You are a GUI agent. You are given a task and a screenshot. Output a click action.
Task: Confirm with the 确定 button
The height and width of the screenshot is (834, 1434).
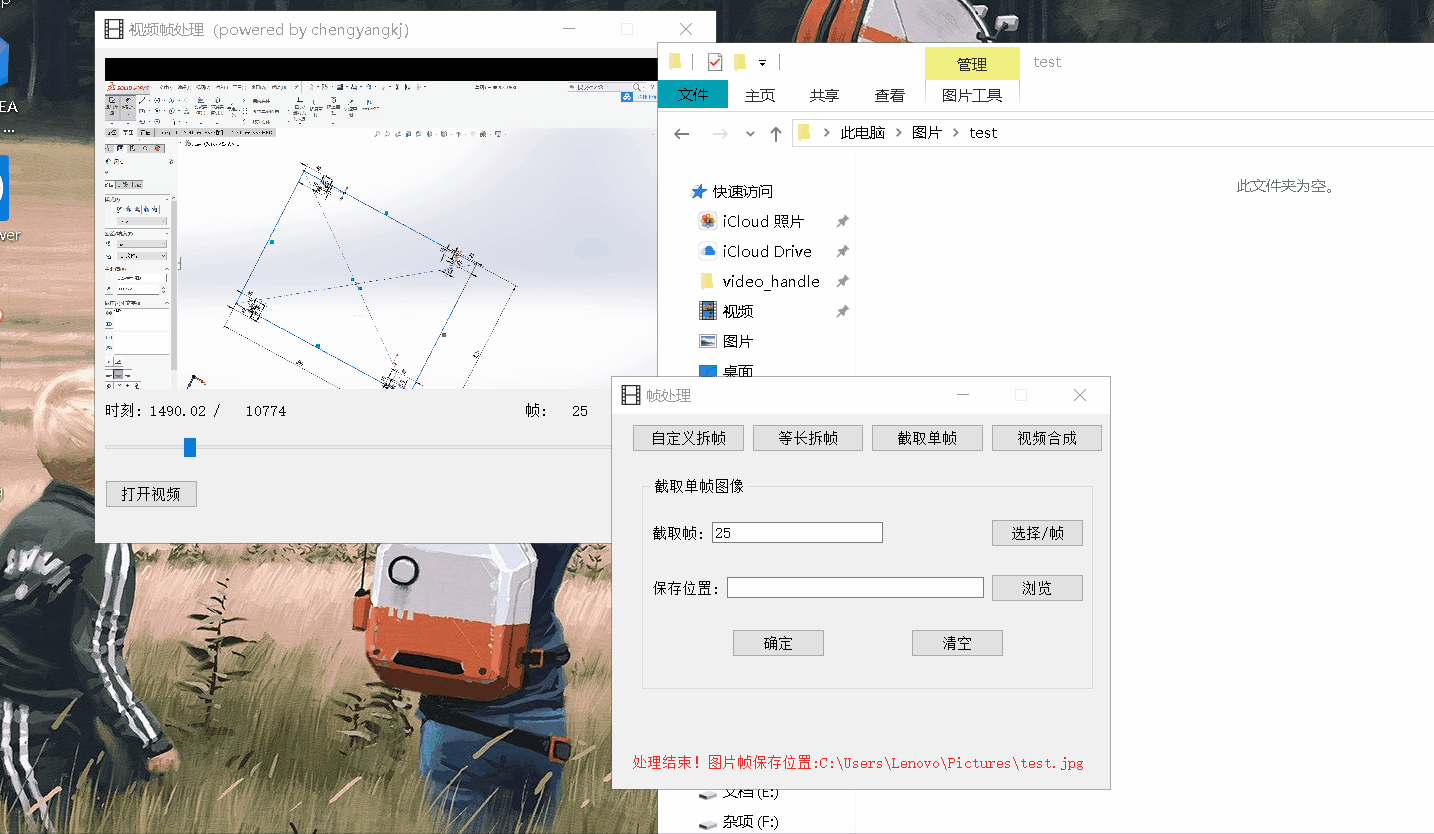(778, 643)
